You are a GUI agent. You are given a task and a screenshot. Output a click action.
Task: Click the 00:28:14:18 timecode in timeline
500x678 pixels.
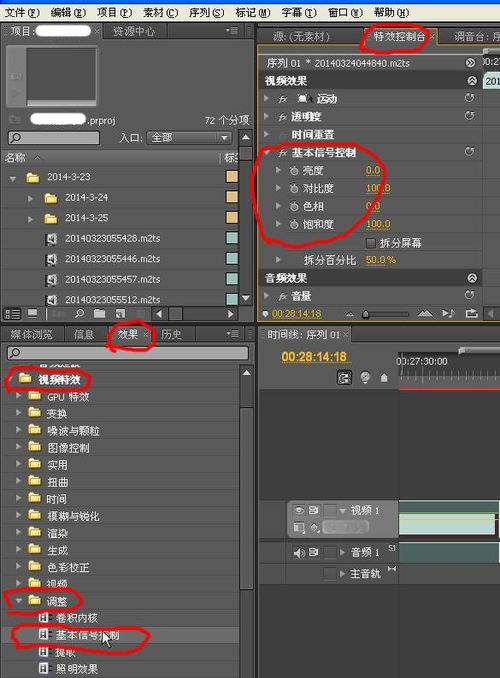[x=314, y=357]
